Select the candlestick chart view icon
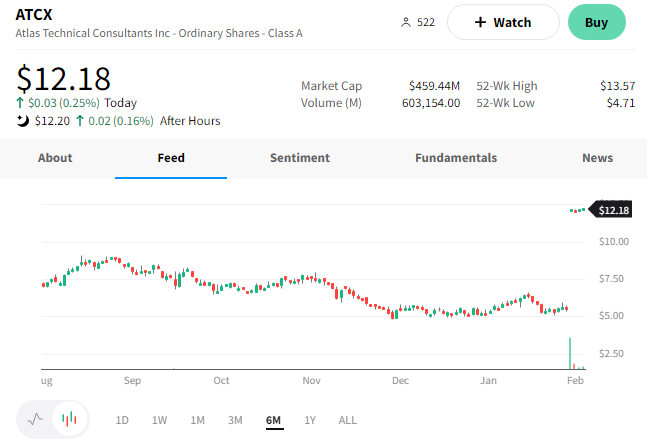Image resolution: width=647 pixels, height=446 pixels. [x=69, y=420]
